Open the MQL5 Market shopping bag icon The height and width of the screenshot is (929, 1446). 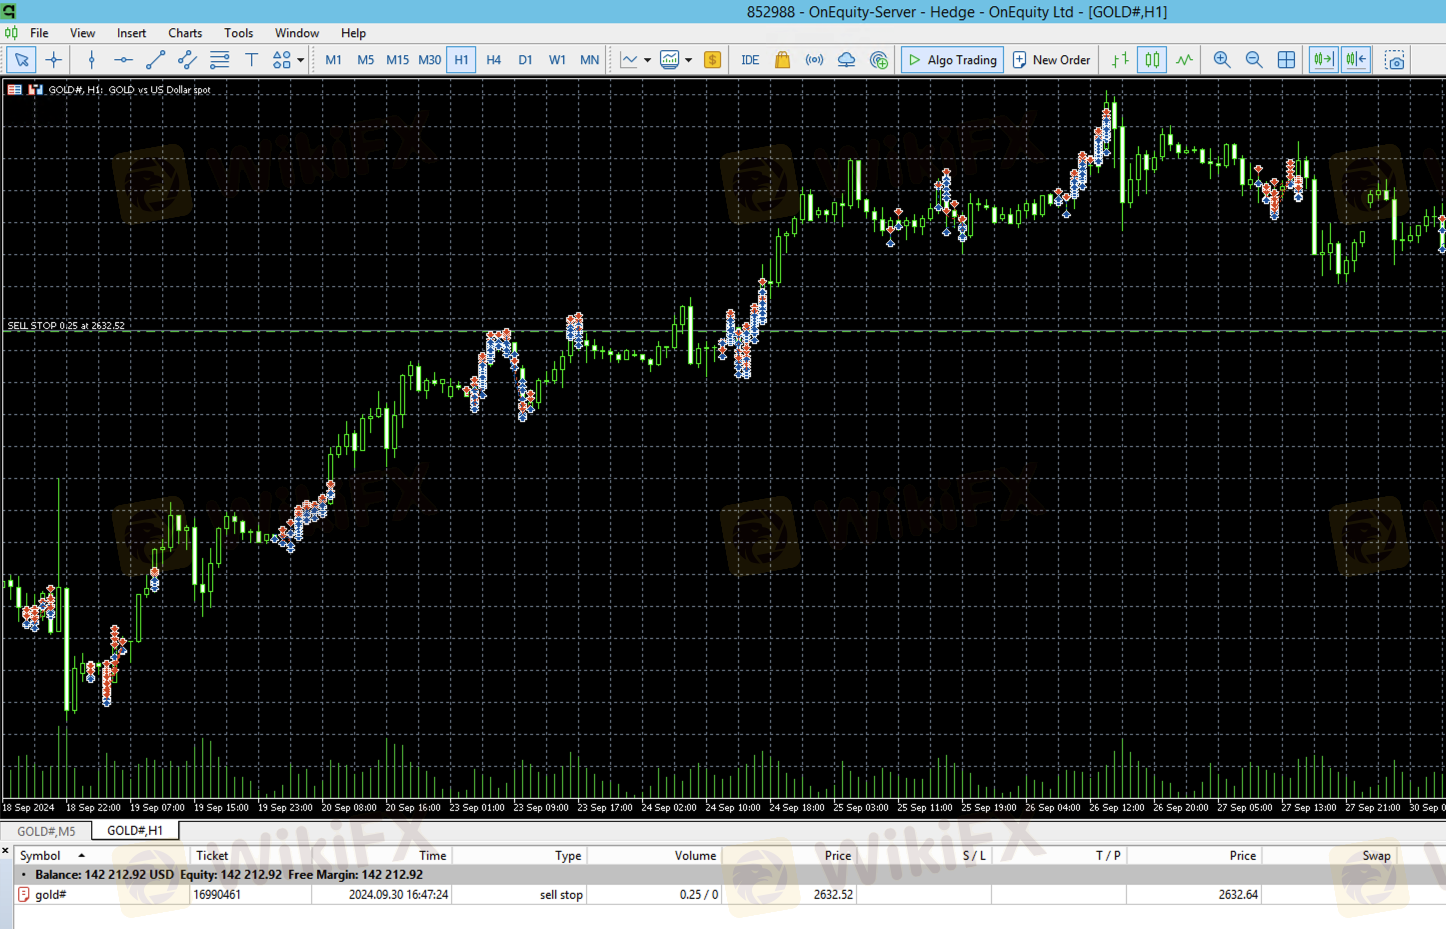[782, 60]
